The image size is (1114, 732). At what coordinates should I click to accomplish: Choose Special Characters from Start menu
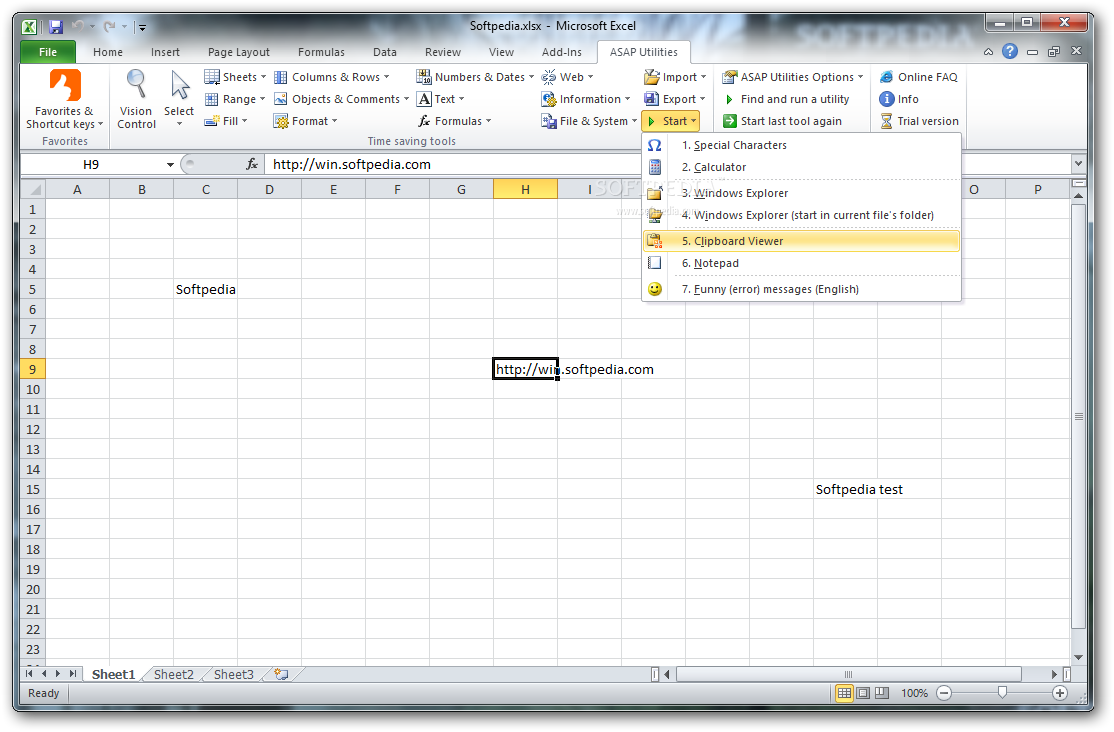[x=801, y=145]
